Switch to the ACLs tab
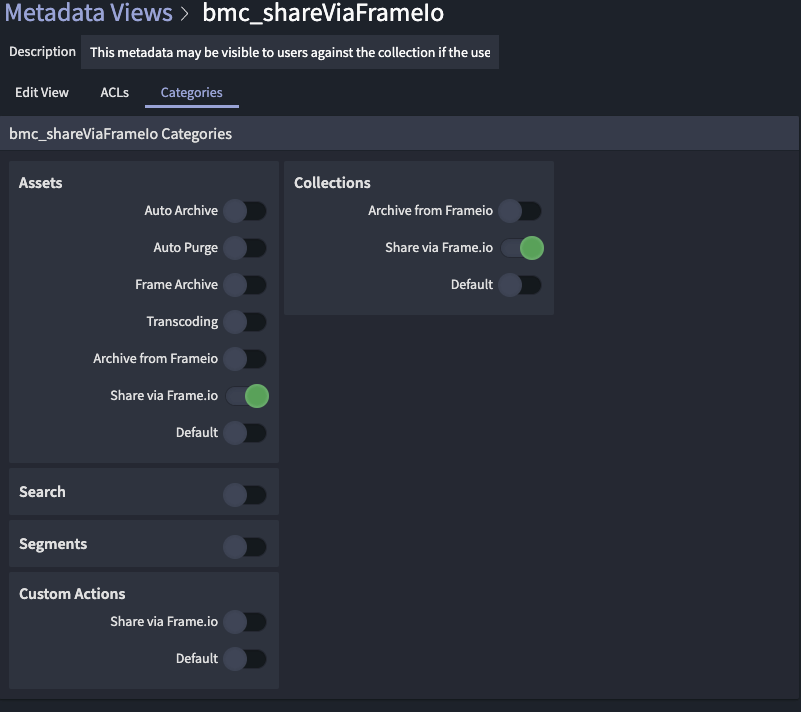 pos(114,92)
